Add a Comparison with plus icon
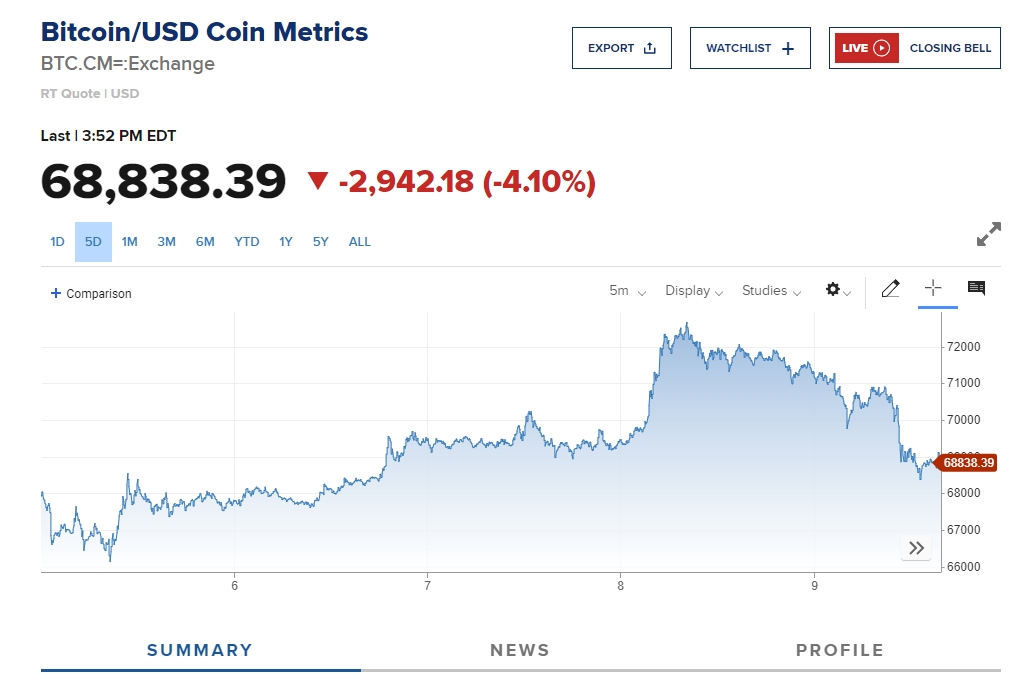The width and height of the screenshot is (1019, 688). (91, 293)
